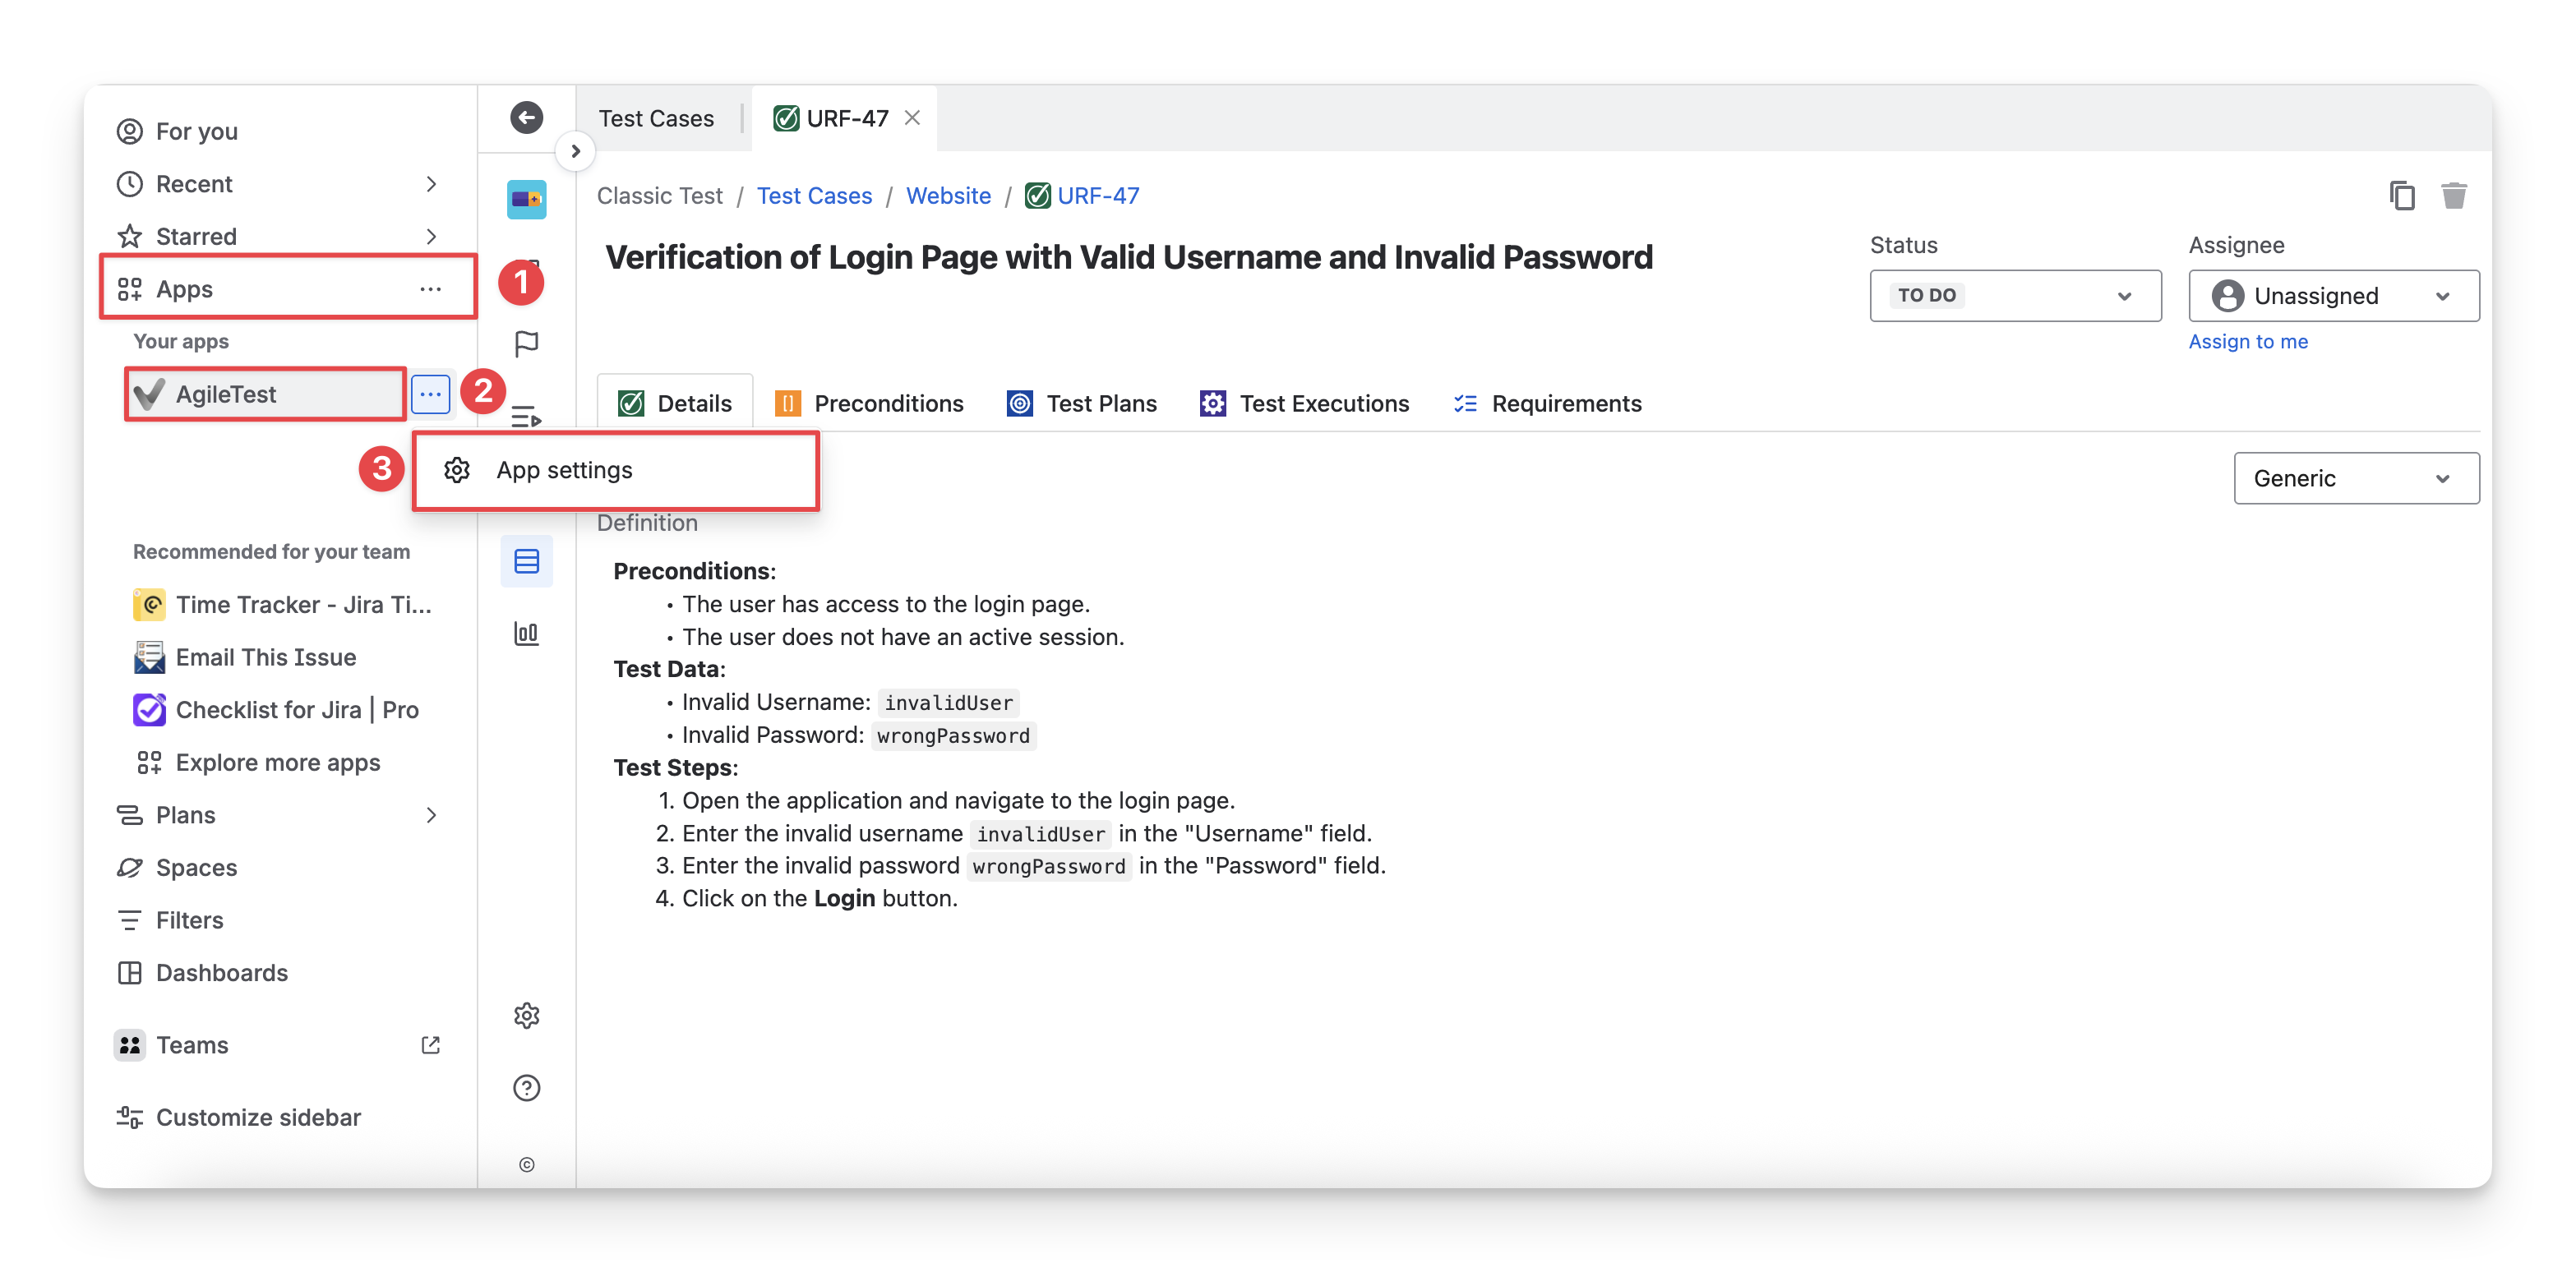Click the highlighted list view icon
The width and height of the screenshot is (2576, 1272).
point(526,561)
